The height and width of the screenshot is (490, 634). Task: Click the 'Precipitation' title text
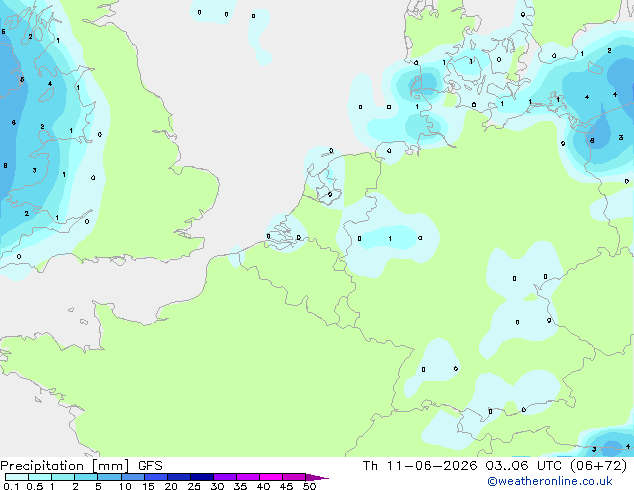pos(42,466)
